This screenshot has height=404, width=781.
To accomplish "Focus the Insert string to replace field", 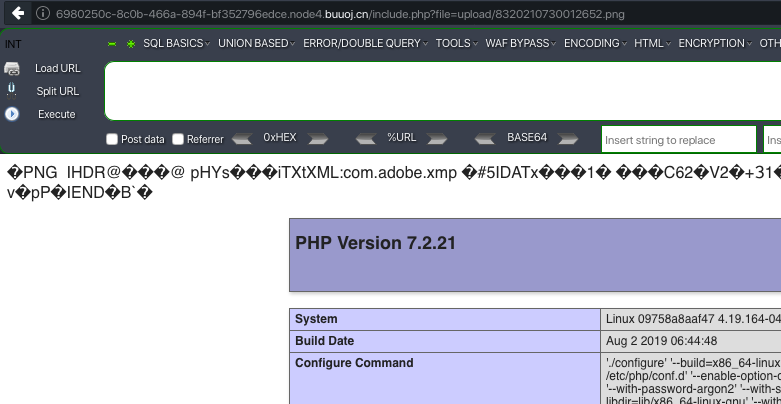I will [x=679, y=139].
